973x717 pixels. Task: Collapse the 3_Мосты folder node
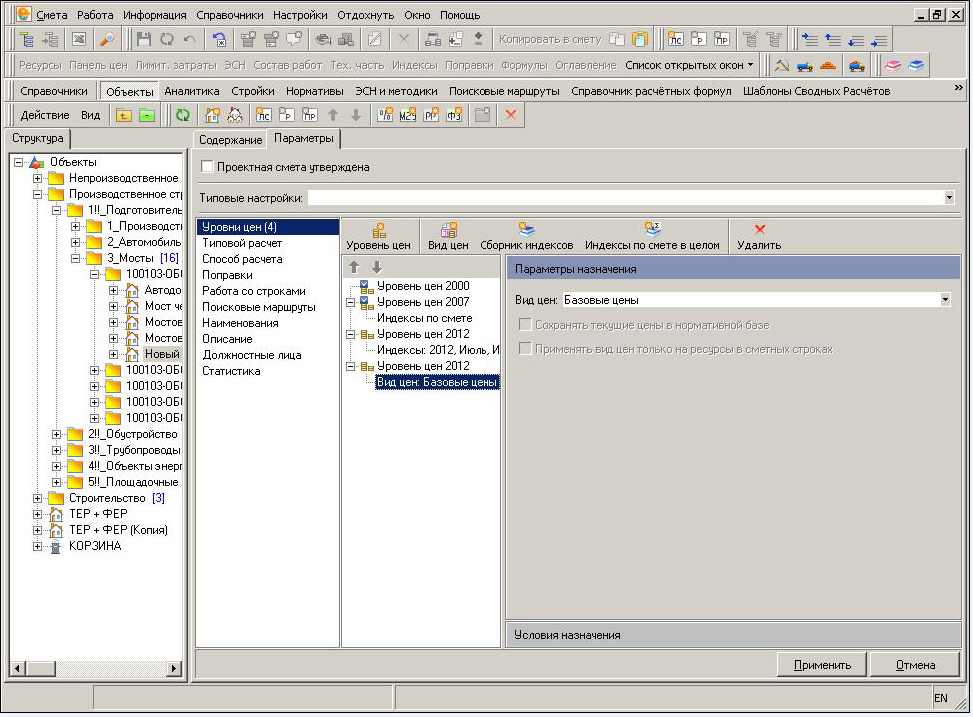[75, 258]
